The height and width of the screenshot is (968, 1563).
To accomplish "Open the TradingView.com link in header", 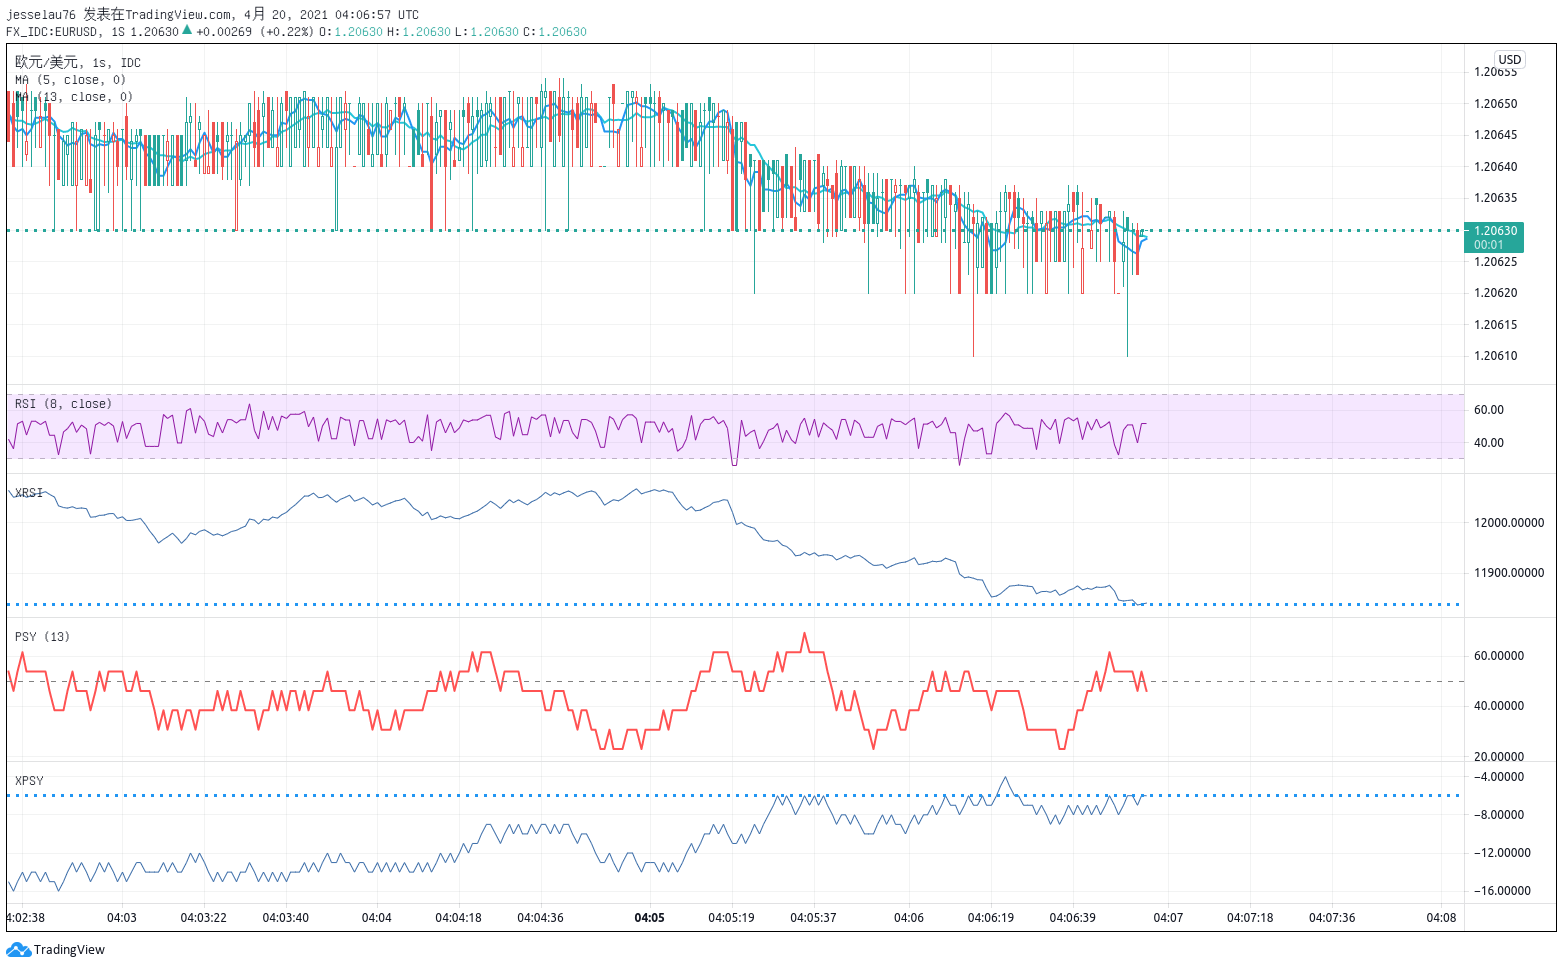I will point(177,15).
